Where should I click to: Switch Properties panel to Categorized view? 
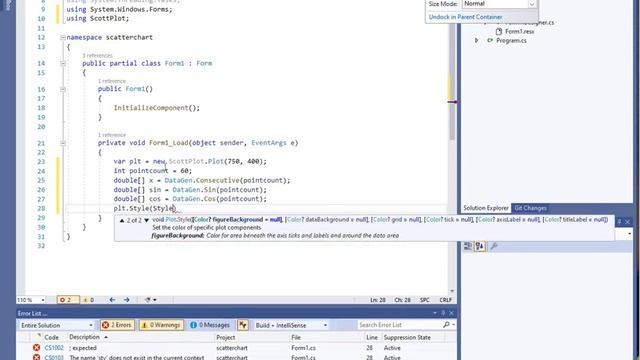point(468,246)
